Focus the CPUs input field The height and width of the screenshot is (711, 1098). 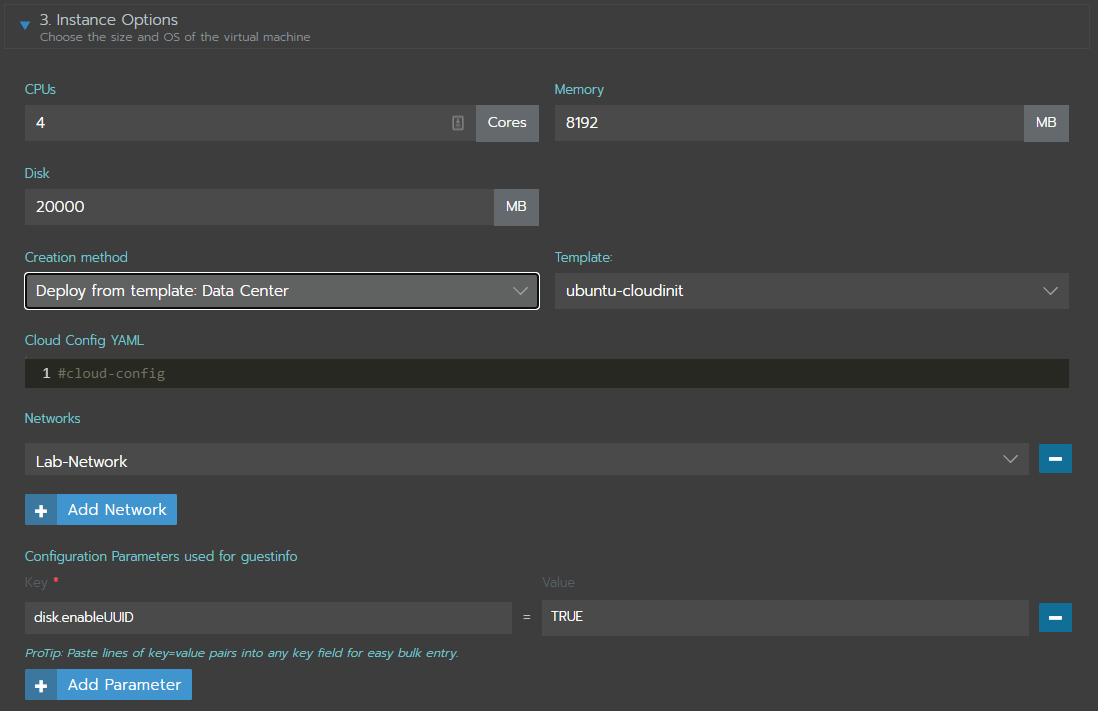click(235, 123)
